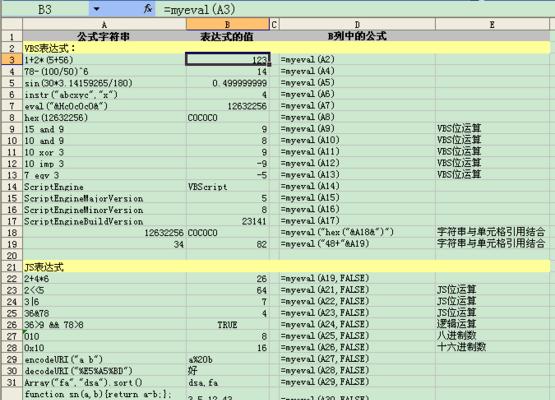Click the VBScript result cell
Screen dimensions: 555x400
point(227,187)
